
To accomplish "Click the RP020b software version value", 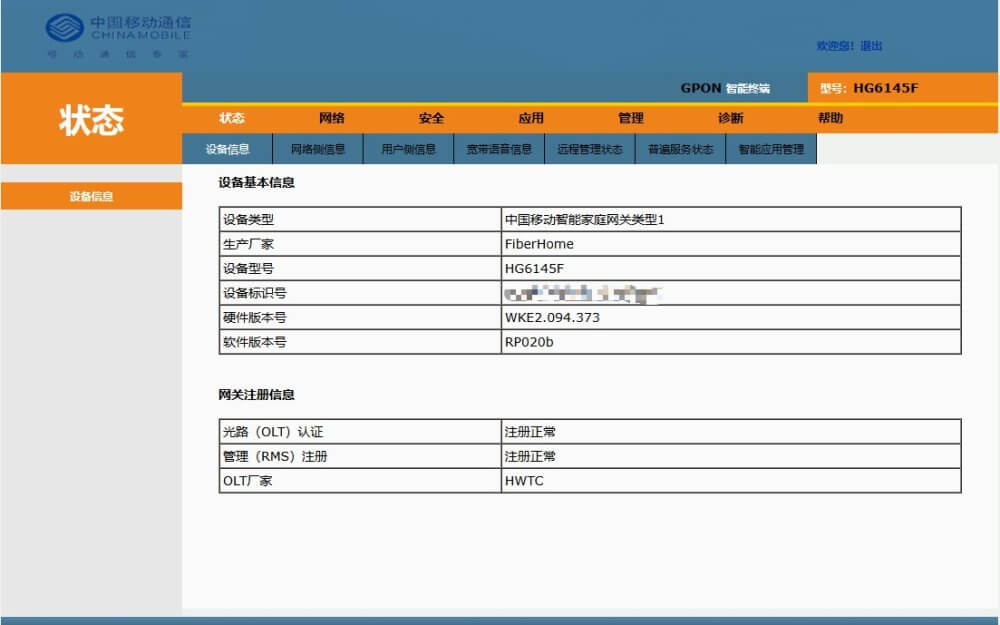I will coord(529,342).
